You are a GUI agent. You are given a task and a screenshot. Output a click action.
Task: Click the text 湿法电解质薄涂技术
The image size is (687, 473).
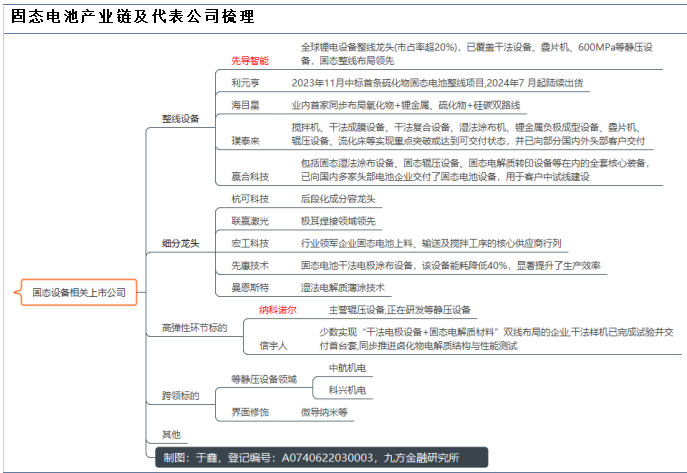tap(343, 288)
